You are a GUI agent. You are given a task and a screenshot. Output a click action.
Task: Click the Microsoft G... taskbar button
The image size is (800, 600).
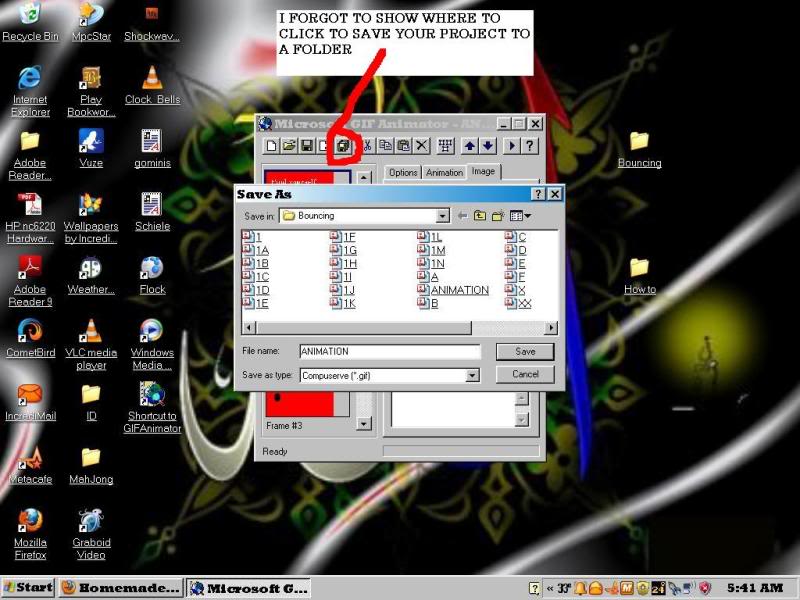click(248, 588)
